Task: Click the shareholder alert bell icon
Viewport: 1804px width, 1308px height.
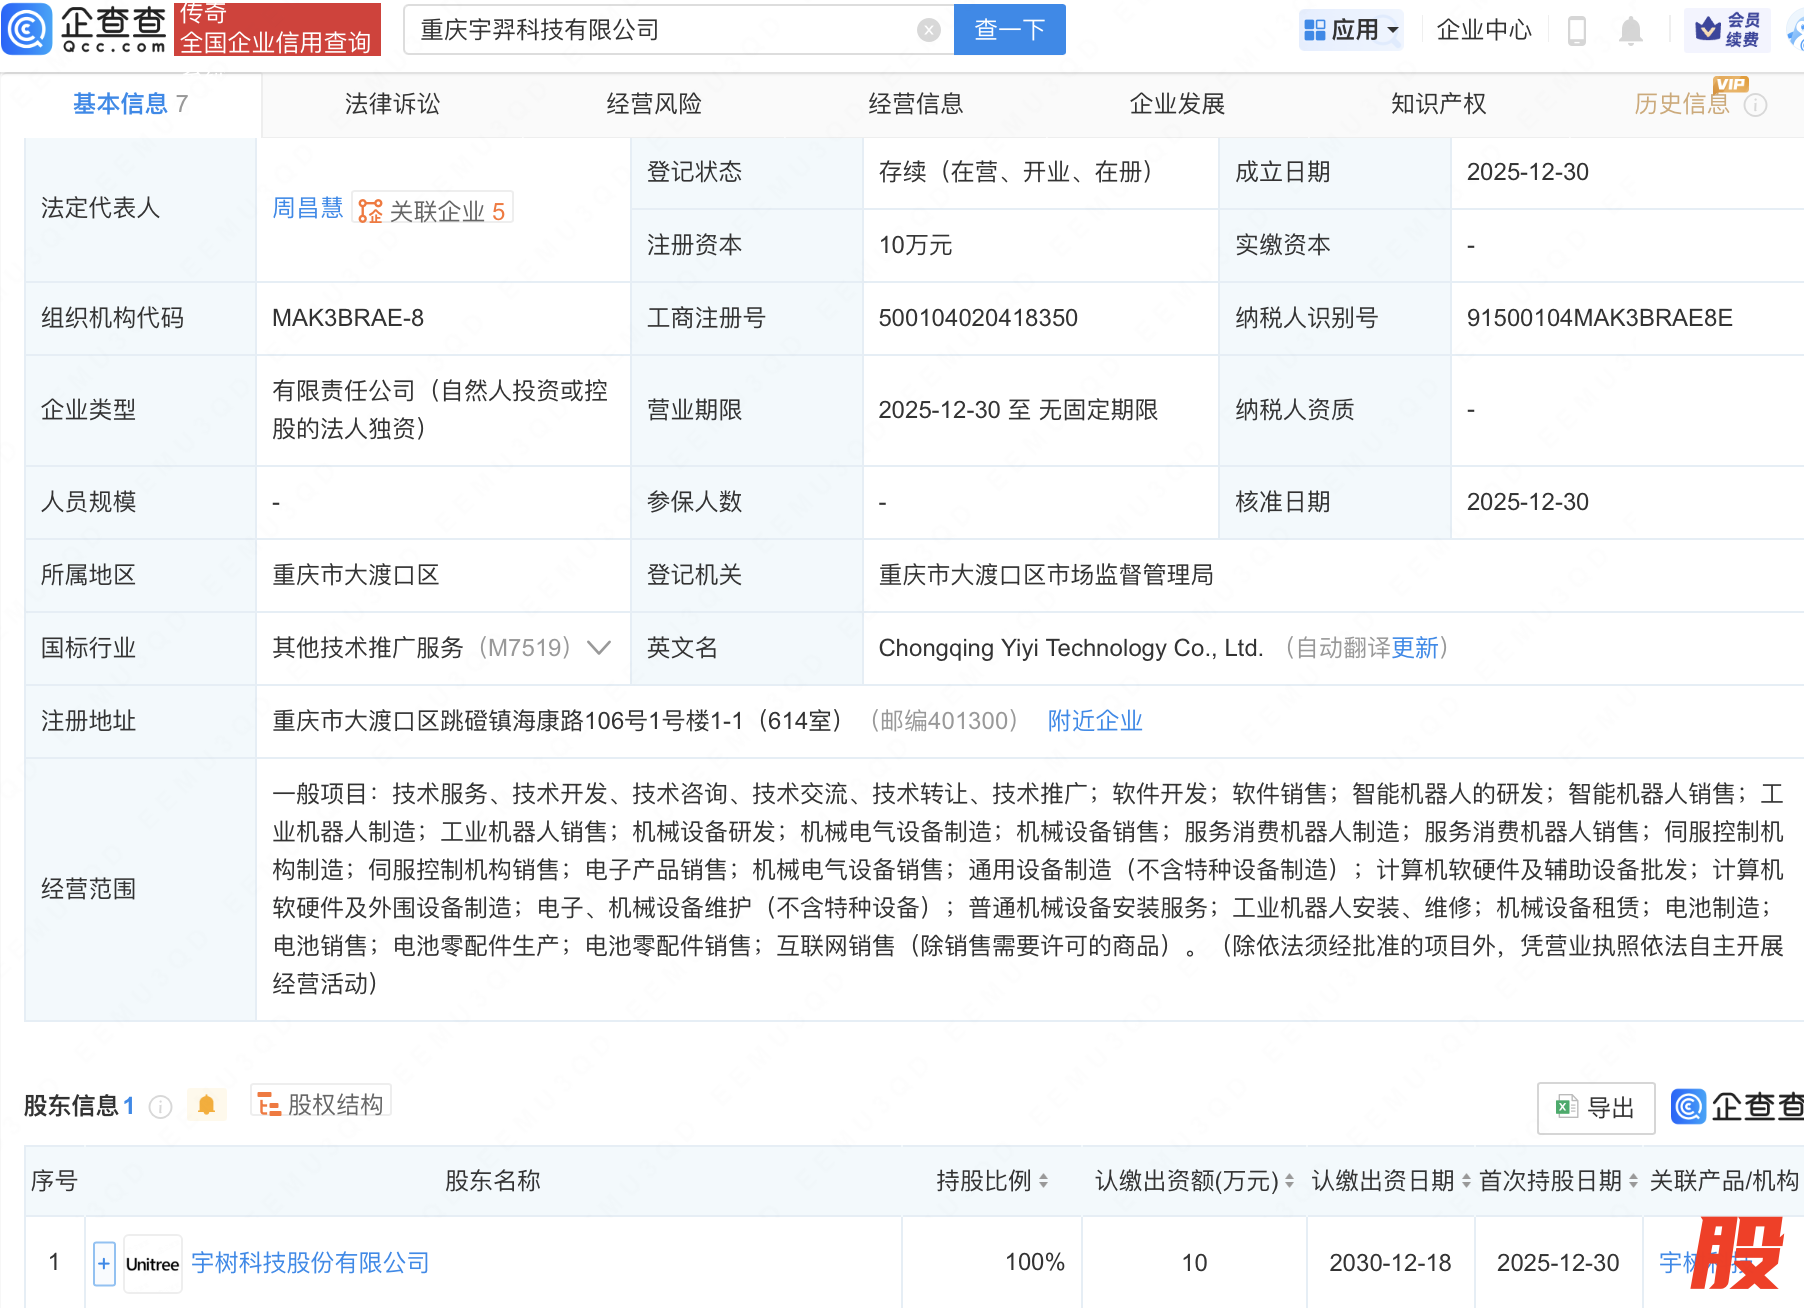Action: (206, 1105)
